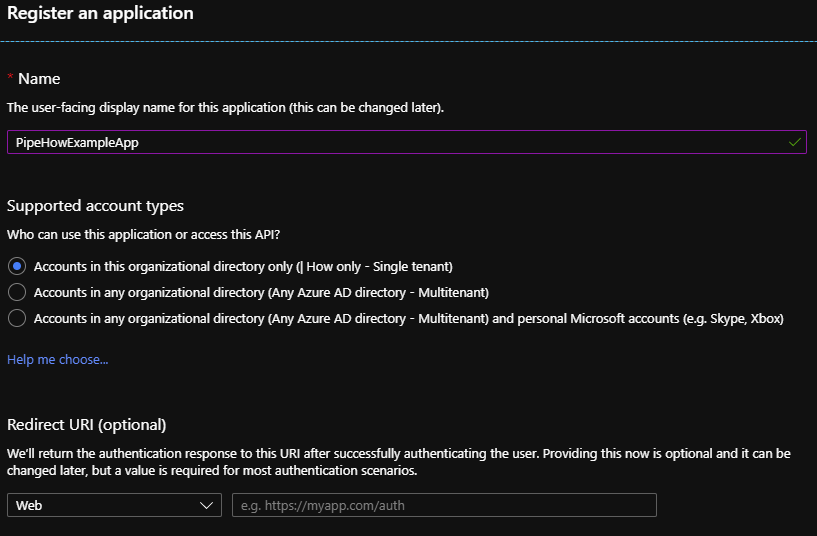Click the chevron arrow on the Web dropdown
The height and width of the screenshot is (536, 817).
(x=208, y=505)
